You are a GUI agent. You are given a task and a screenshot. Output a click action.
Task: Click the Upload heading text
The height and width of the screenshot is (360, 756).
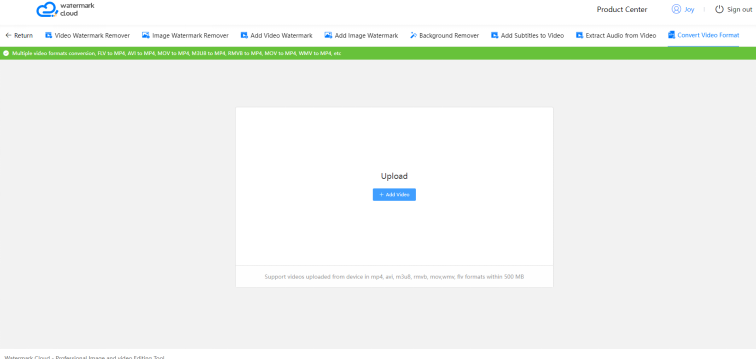point(394,176)
